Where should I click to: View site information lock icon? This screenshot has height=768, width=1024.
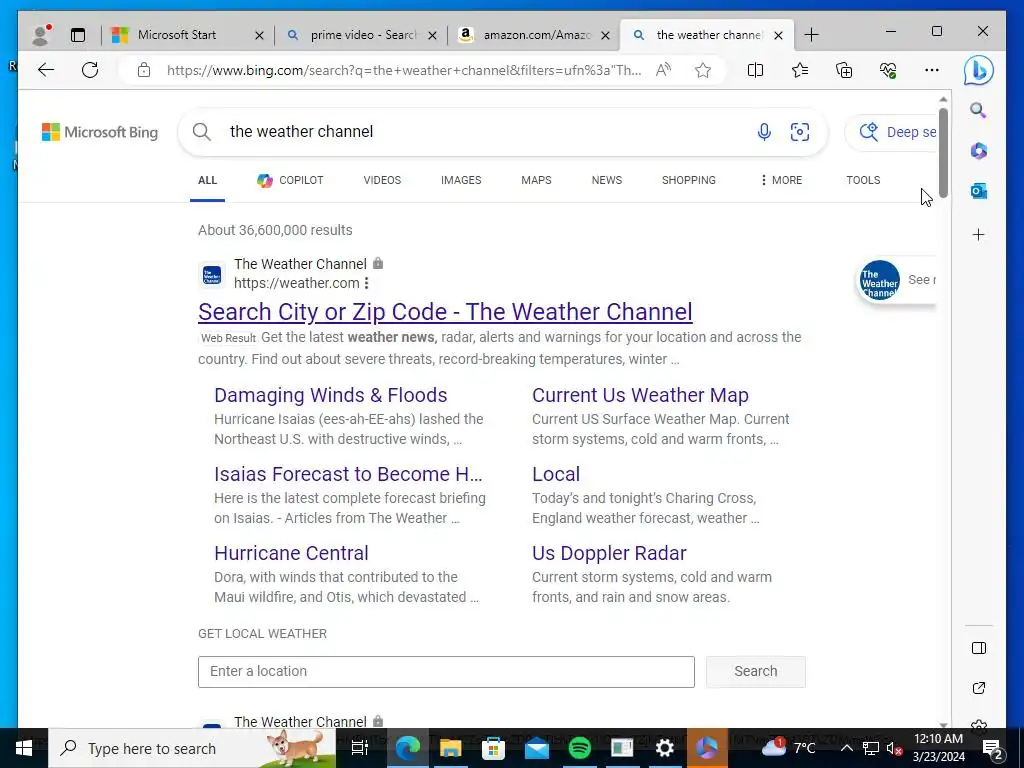pyautogui.click(x=144, y=70)
